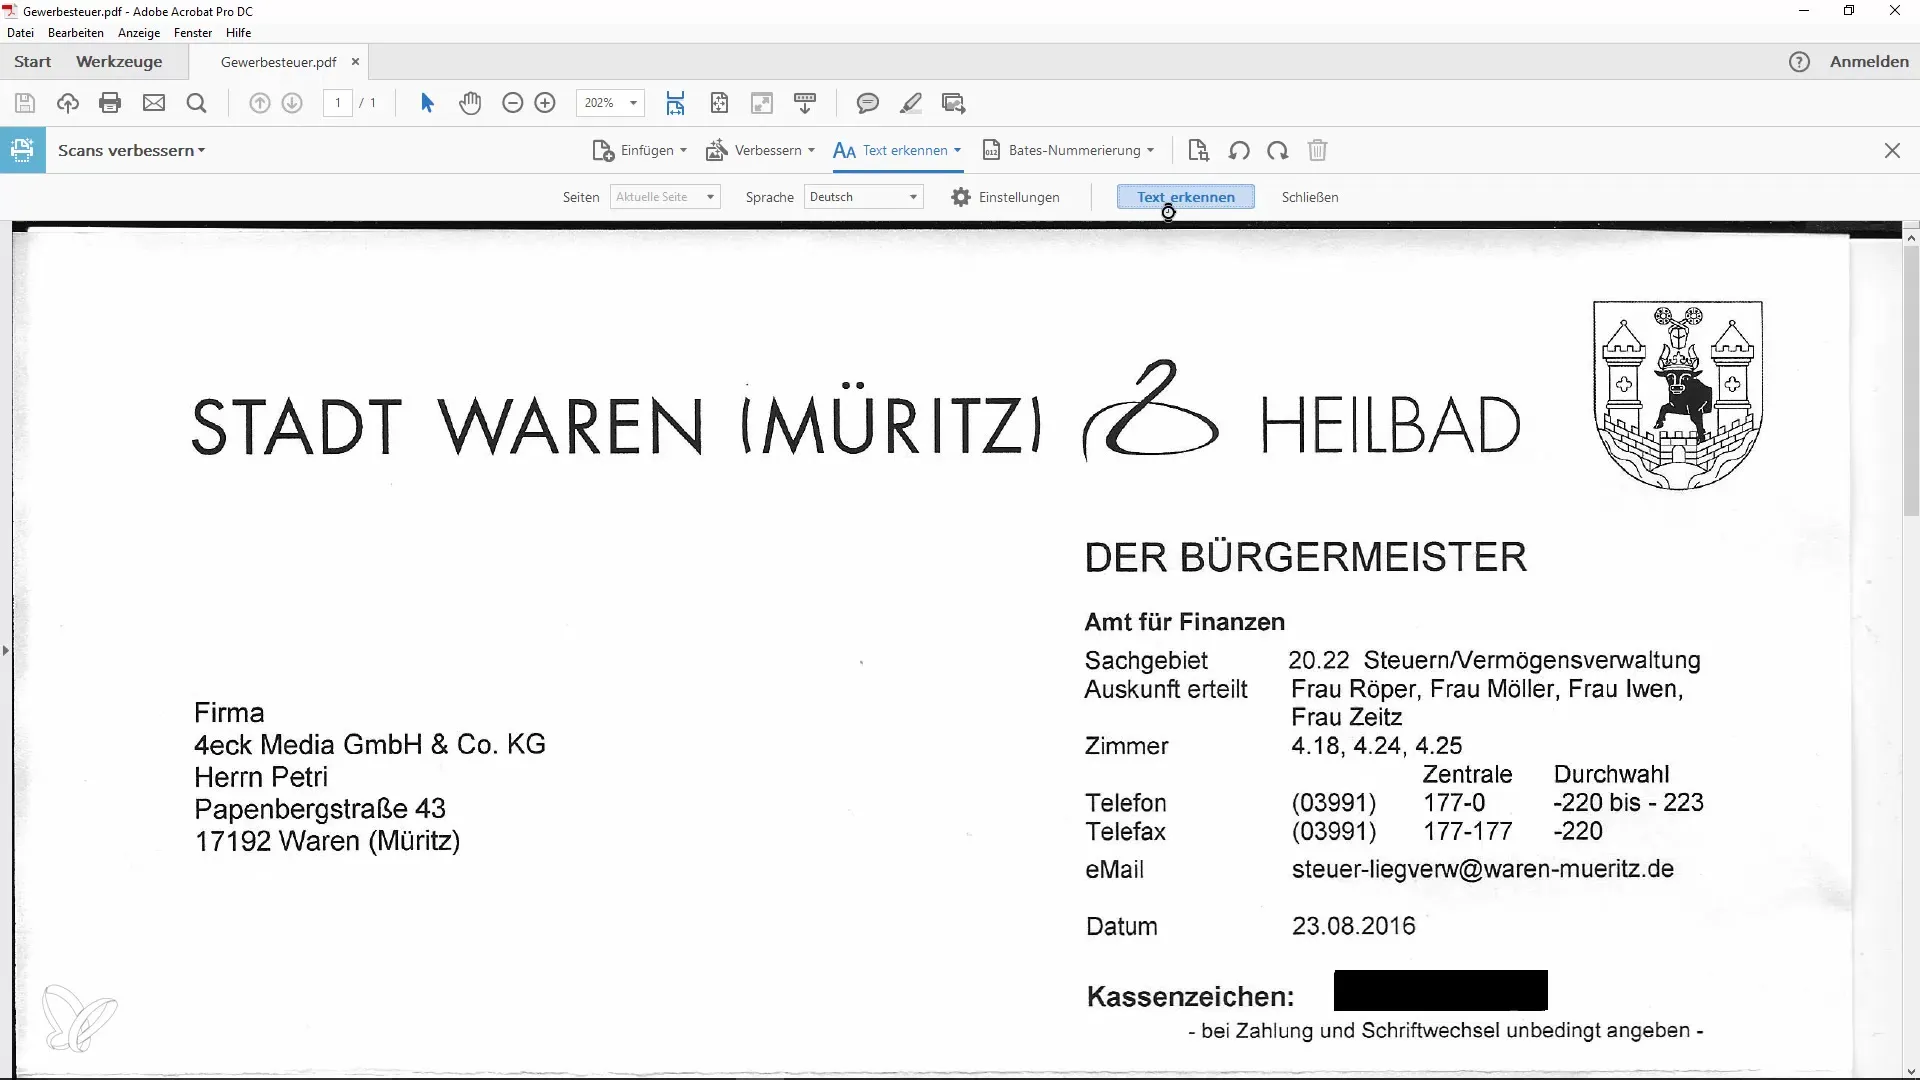Viewport: 1920px width, 1080px height.
Task: Open the Seiten Aktuelle Seite combo box
Action: [x=665, y=197]
